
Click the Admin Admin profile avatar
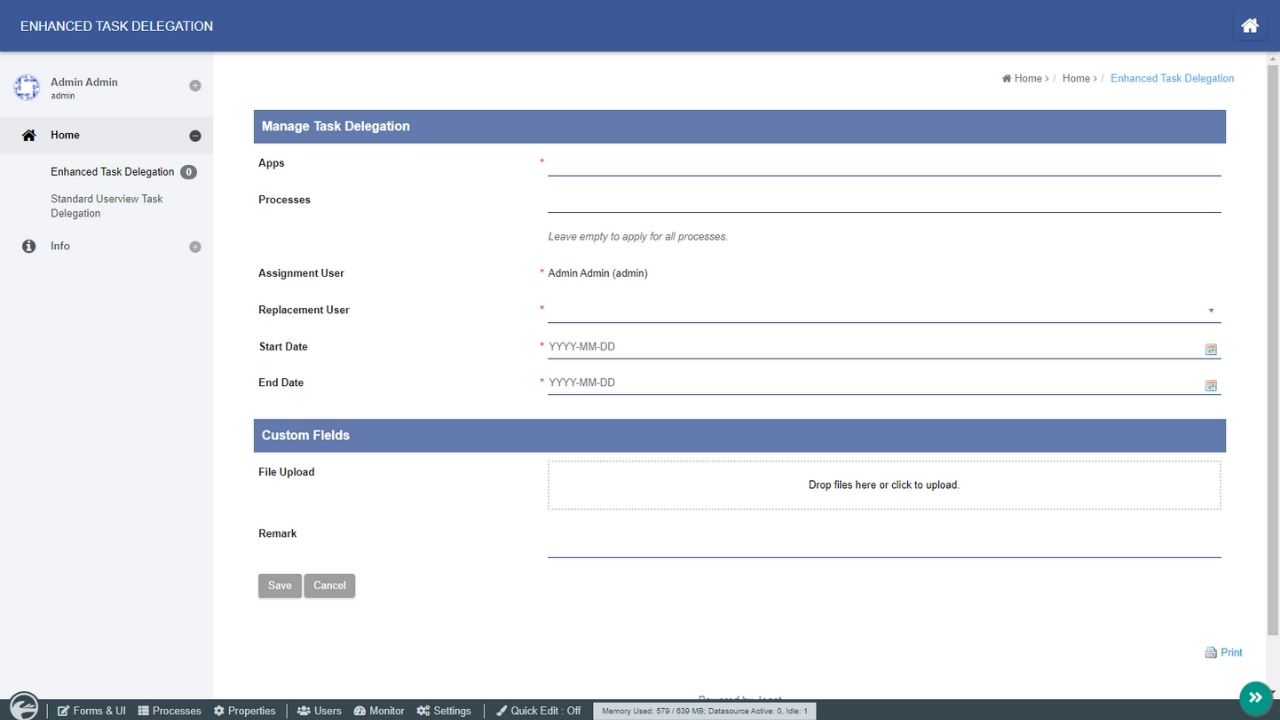point(26,88)
